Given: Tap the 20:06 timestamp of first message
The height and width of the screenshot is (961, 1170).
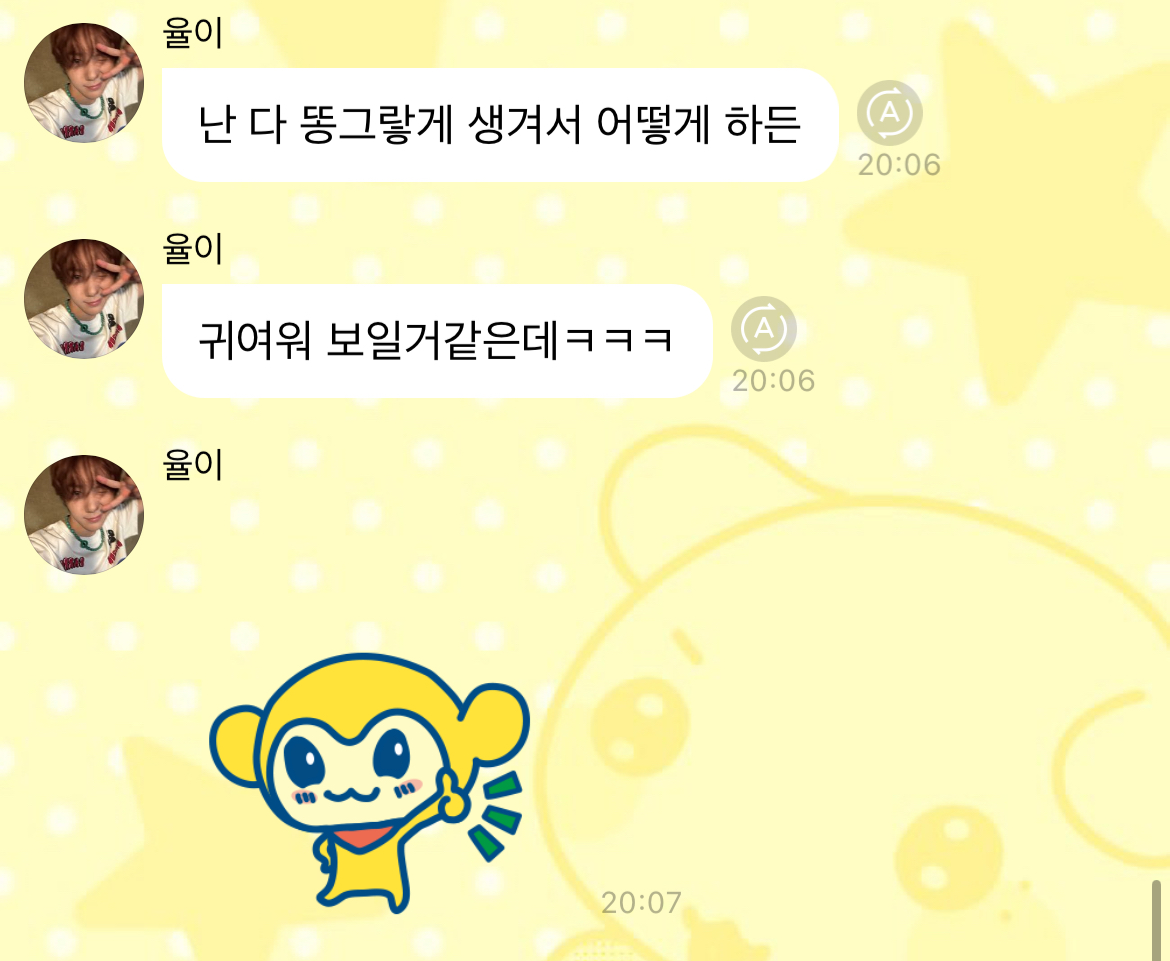Looking at the screenshot, I should [899, 165].
